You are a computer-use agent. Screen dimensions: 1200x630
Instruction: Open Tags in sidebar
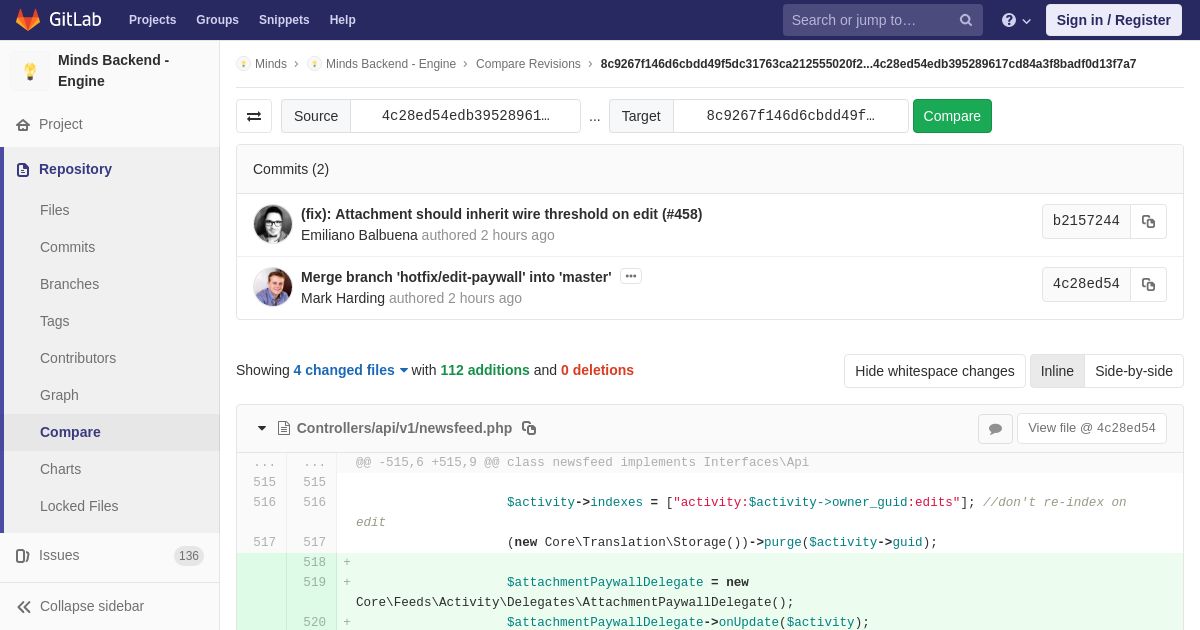pos(55,321)
